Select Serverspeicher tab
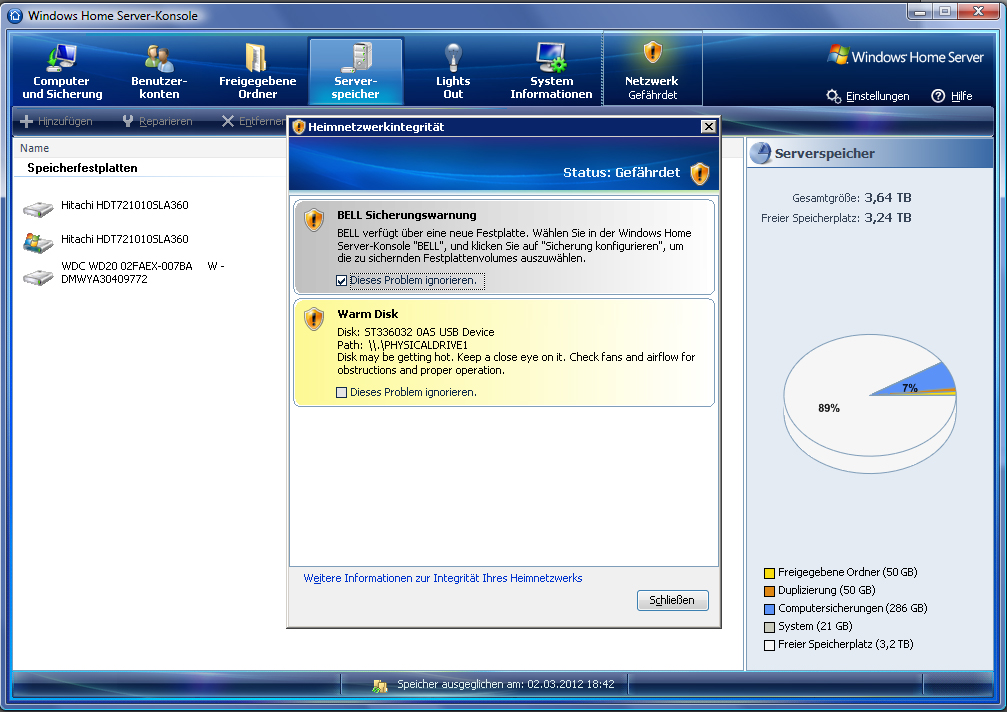The height and width of the screenshot is (712, 1007). click(356, 71)
